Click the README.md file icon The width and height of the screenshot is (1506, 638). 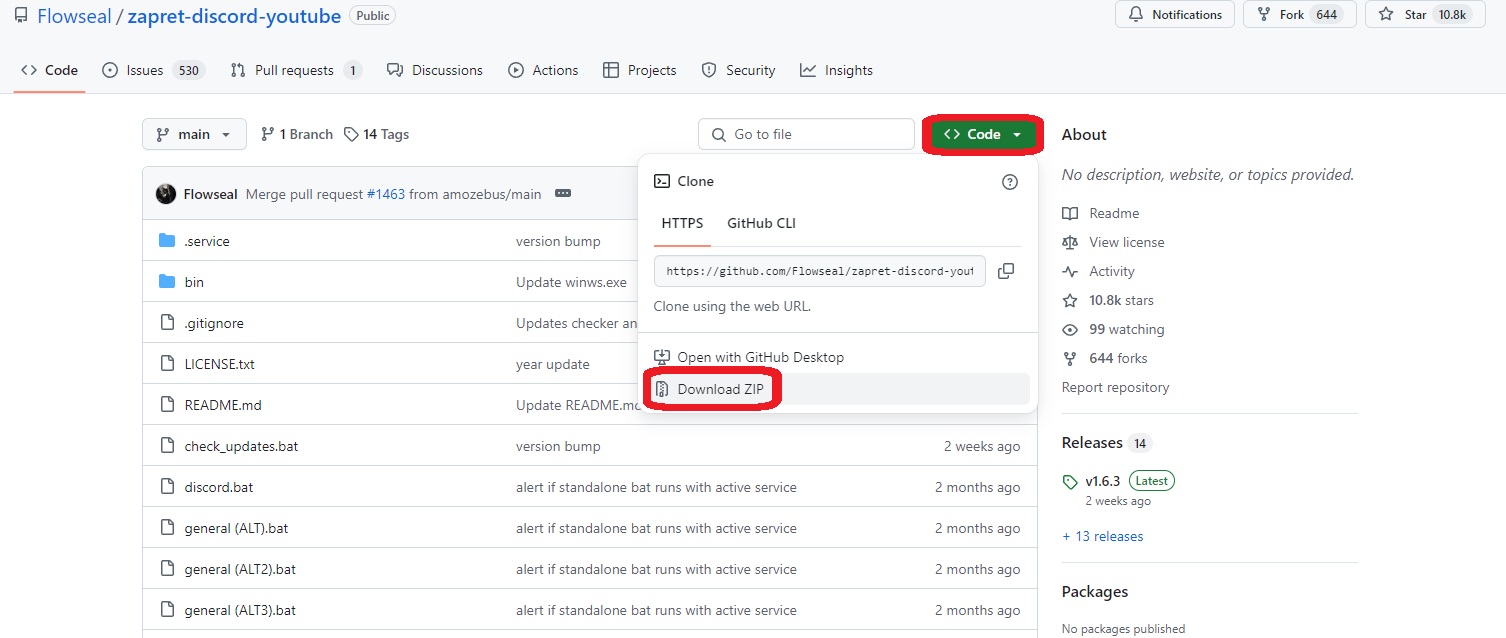(x=167, y=405)
